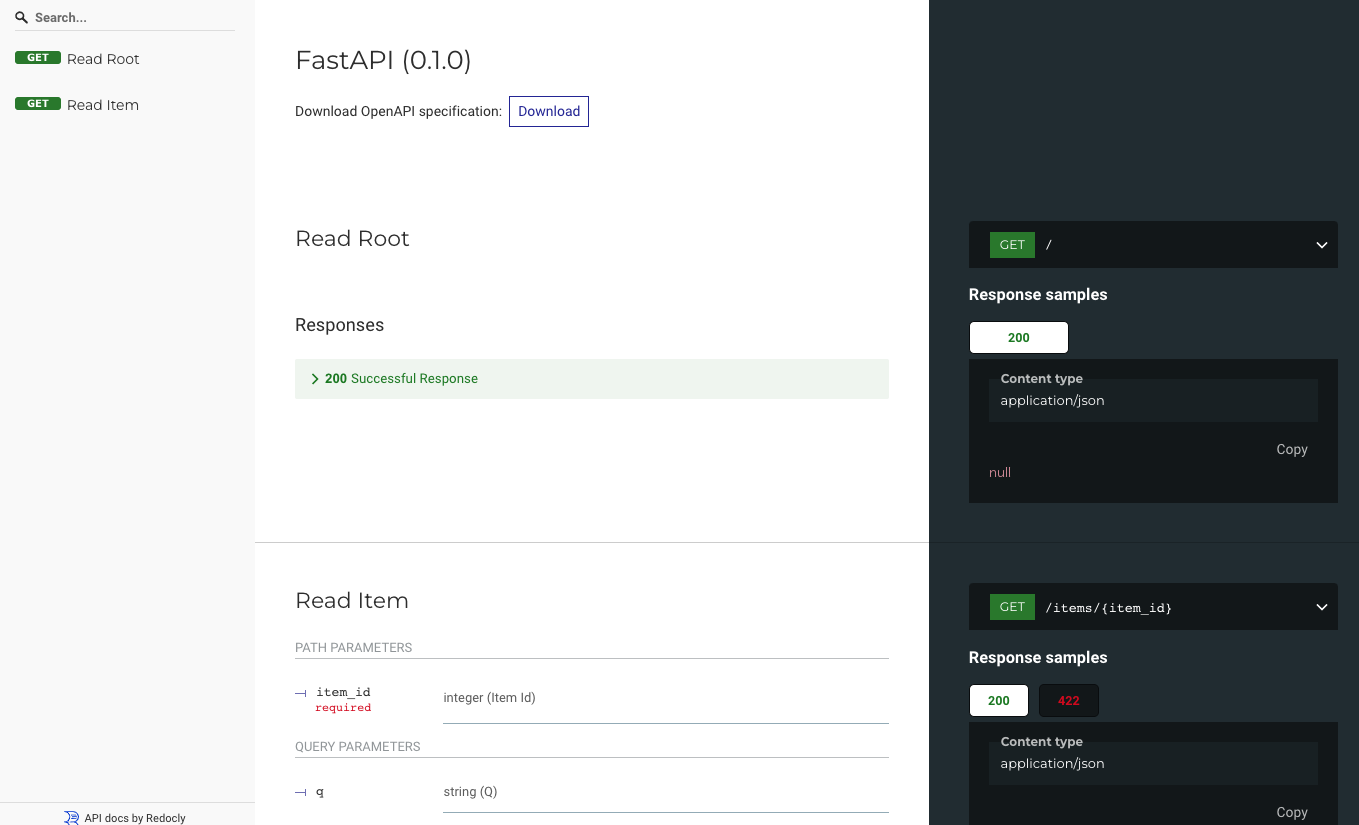Click the PATH PARAMETERS label
The width and height of the screenshot is (1359, 825).
click(354, 648)
